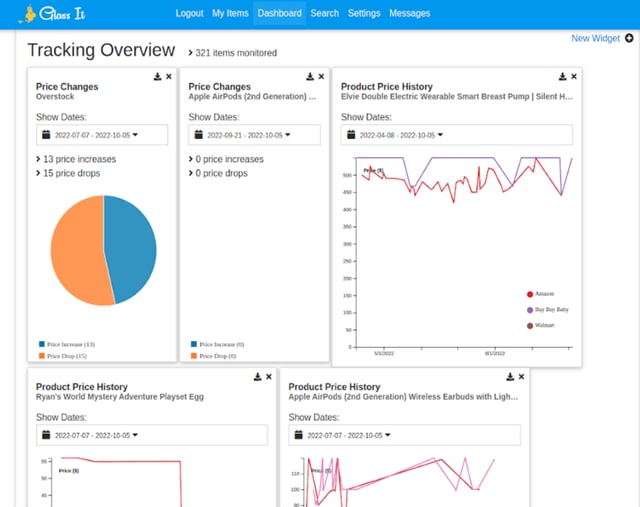Click the New Widget link
Viewport: 640px width, 507px height.
[596, 38]
